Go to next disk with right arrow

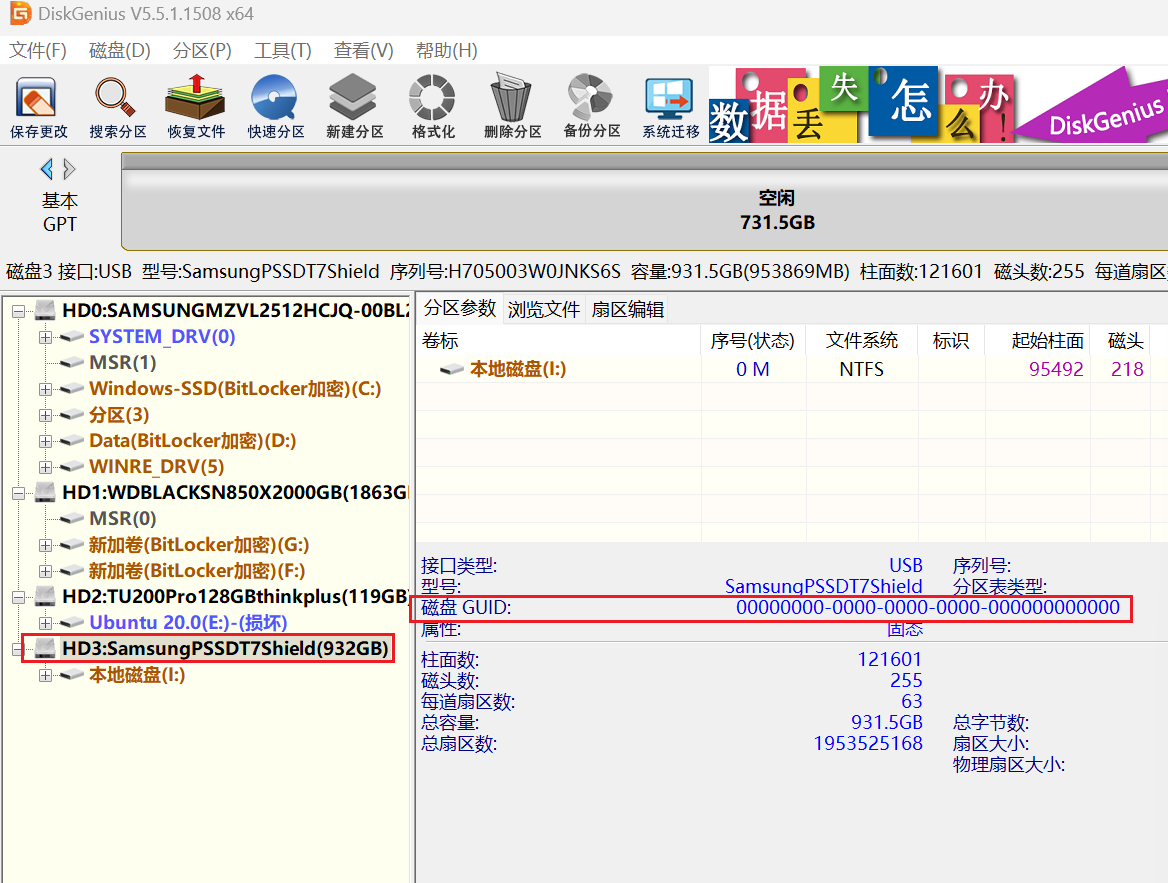tap(69, 169)
